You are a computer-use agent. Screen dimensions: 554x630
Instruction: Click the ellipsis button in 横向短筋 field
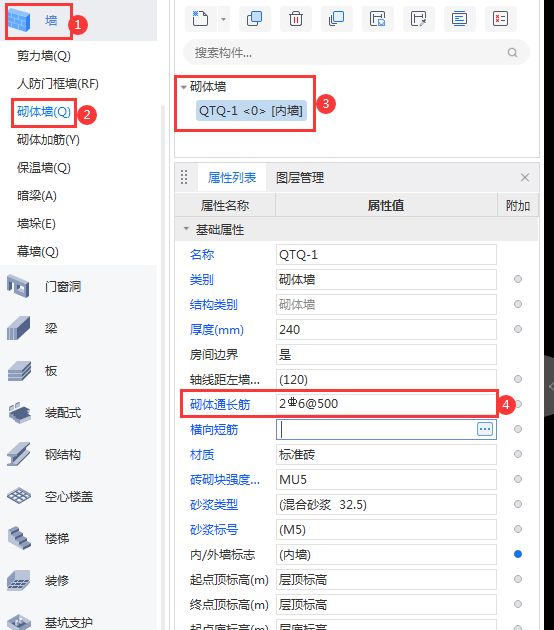click(485, 429)
